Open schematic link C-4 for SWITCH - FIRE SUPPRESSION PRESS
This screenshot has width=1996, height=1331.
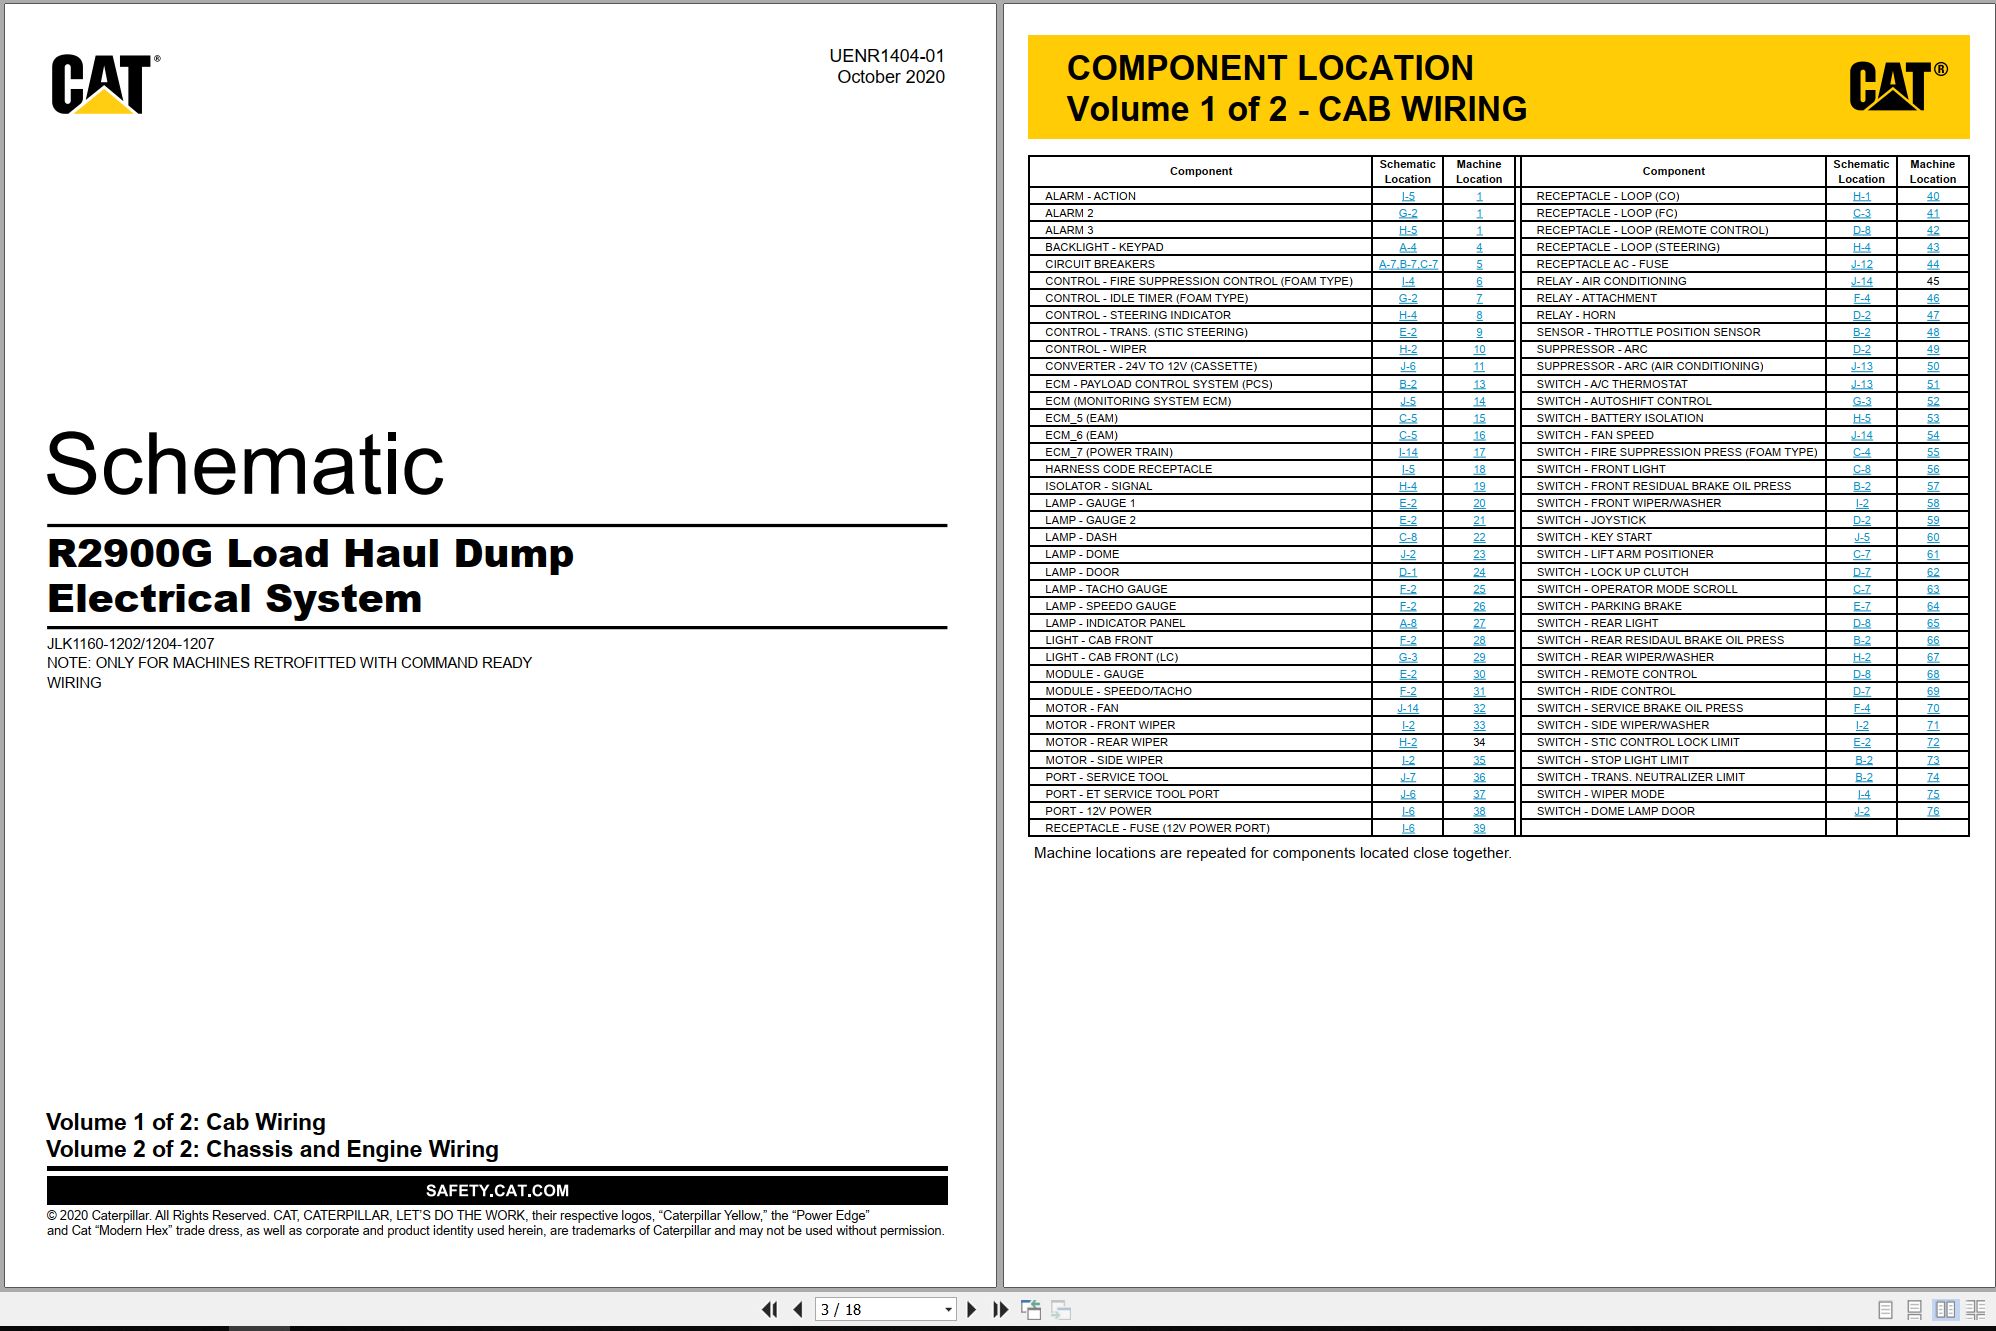tap(1861, 452)
